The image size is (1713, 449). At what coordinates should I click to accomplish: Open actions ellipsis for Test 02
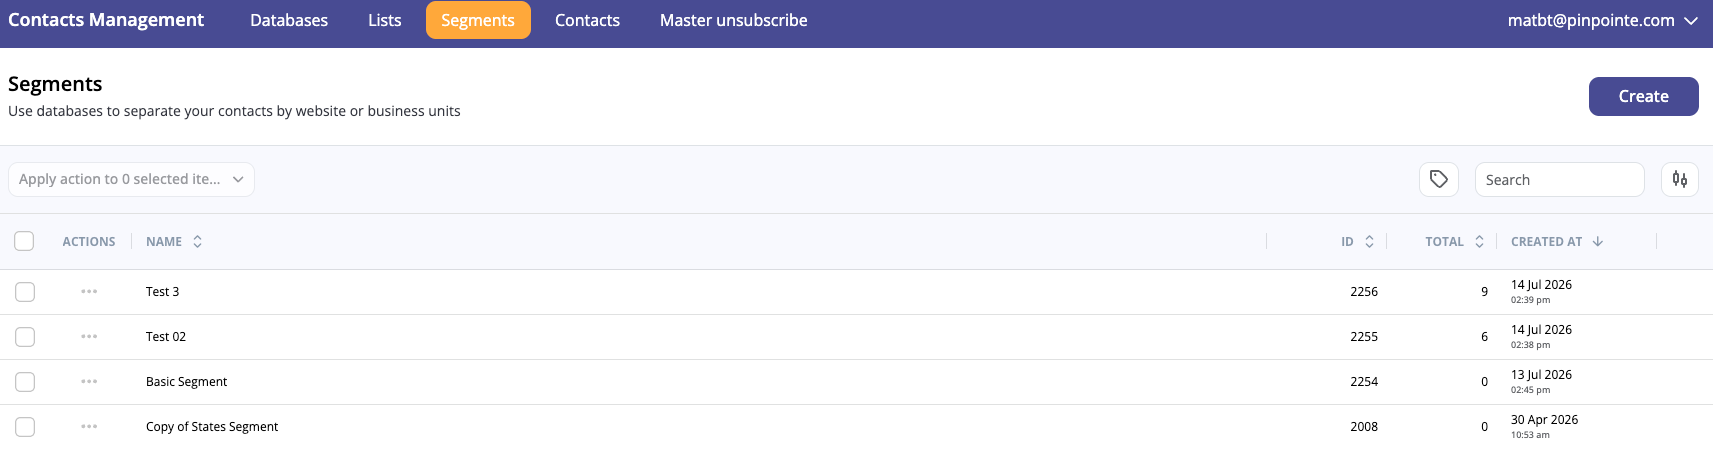(x=89, y=337)
